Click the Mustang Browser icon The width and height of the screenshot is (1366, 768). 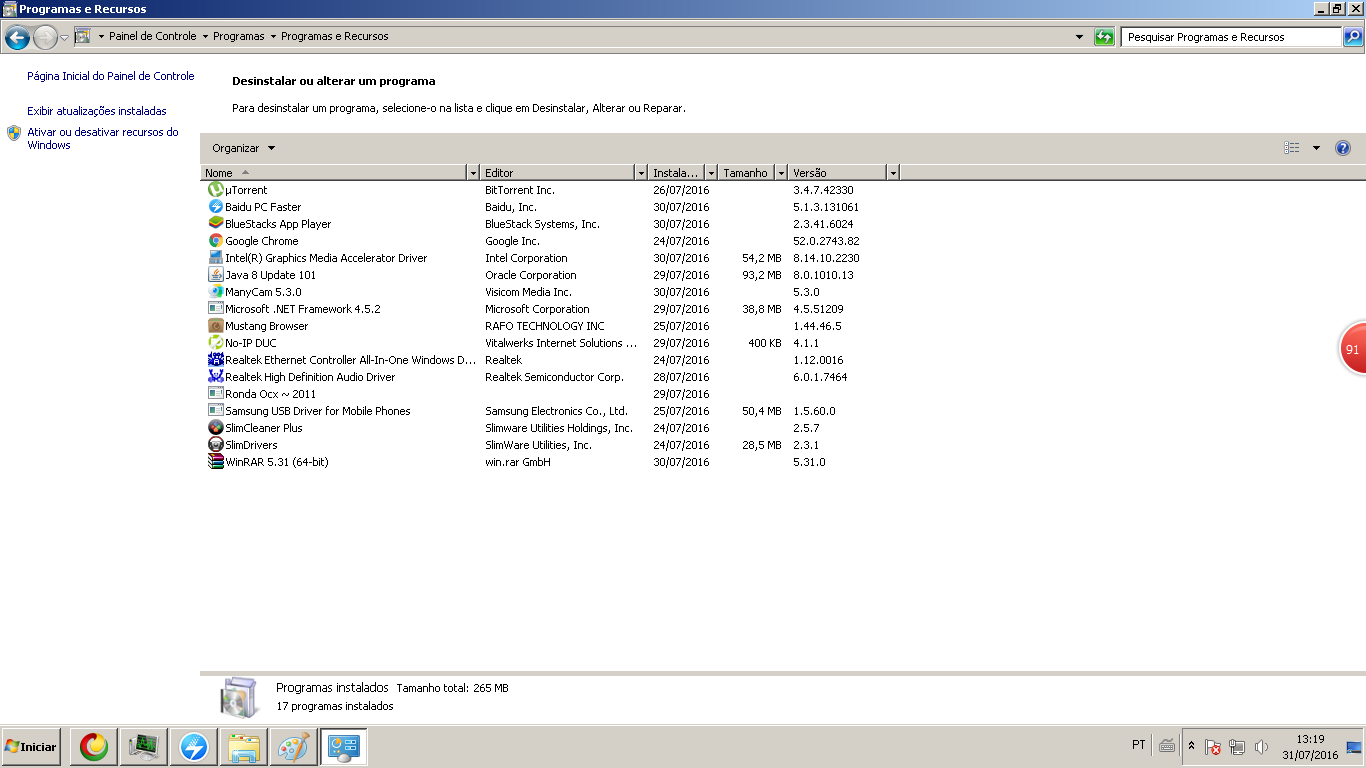[x=215, y=326]
